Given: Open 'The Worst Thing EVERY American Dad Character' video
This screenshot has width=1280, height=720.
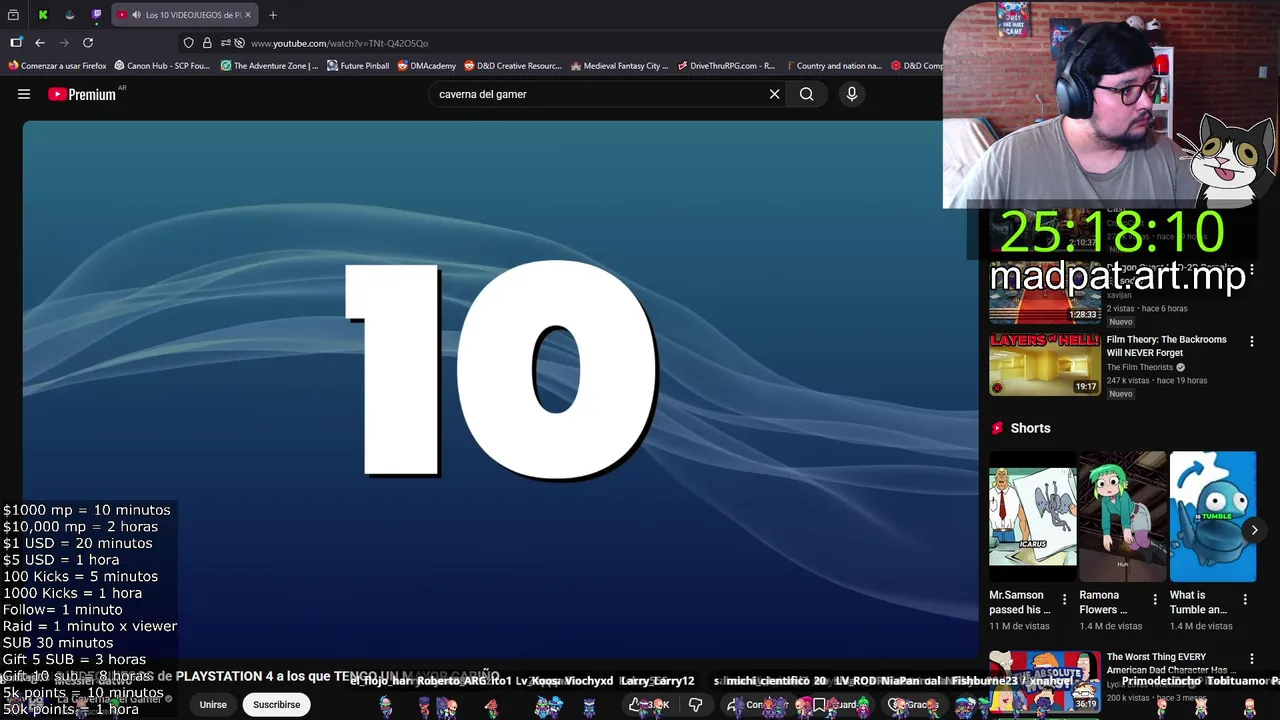Looking at the screenshot, I should [x=1170, y=663].
